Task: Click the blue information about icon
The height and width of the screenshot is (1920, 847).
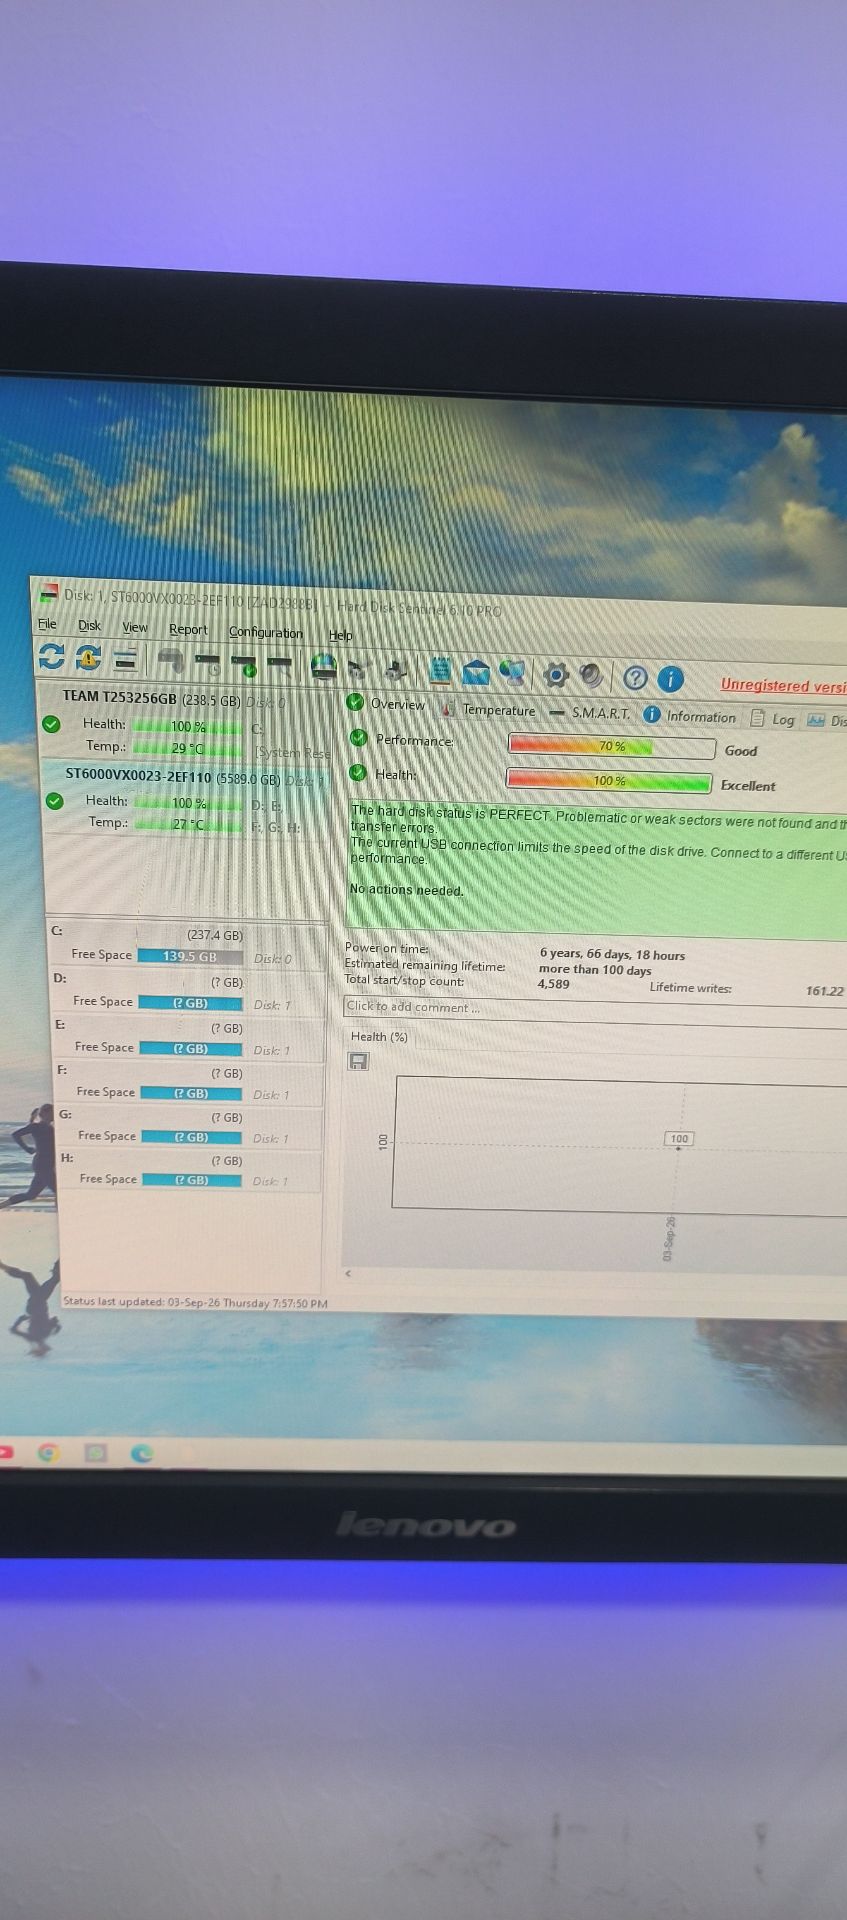Action: tap(670, 679)
